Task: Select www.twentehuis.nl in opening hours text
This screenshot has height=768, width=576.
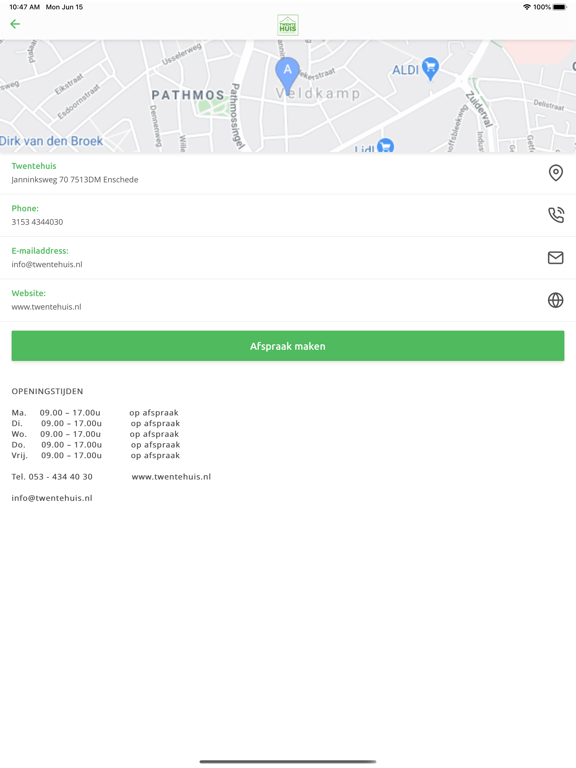Action: pyautogui.click(x=171, y=477)
